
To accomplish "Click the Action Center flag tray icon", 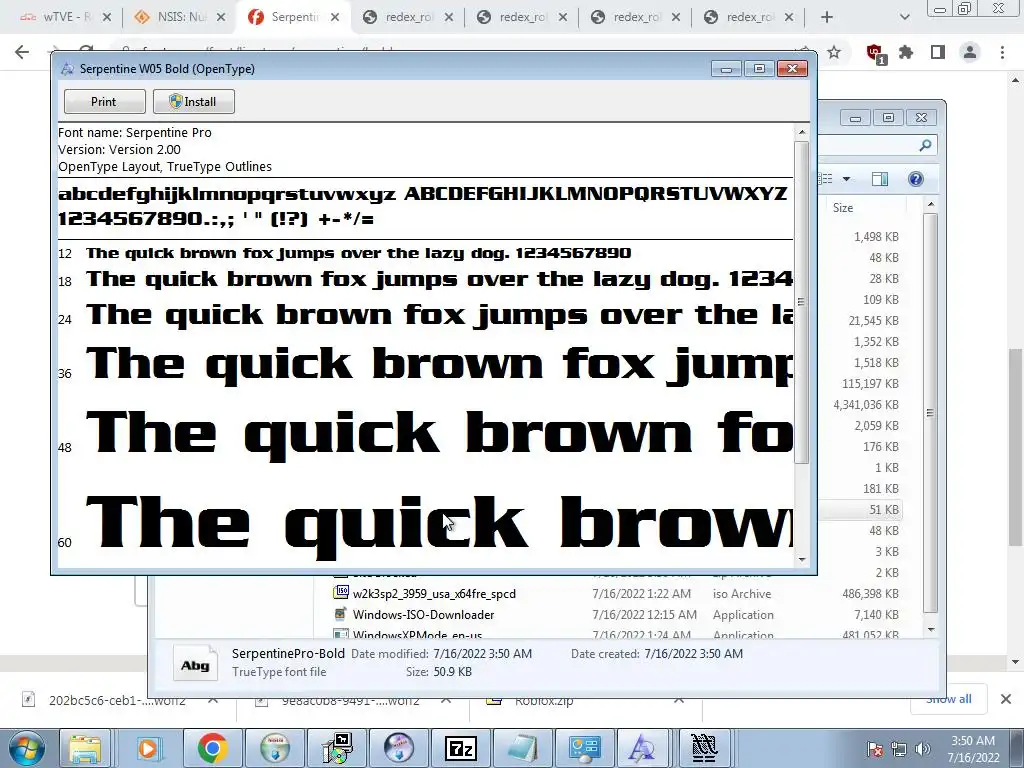I will pyautogui.click(x=875, y=749).
